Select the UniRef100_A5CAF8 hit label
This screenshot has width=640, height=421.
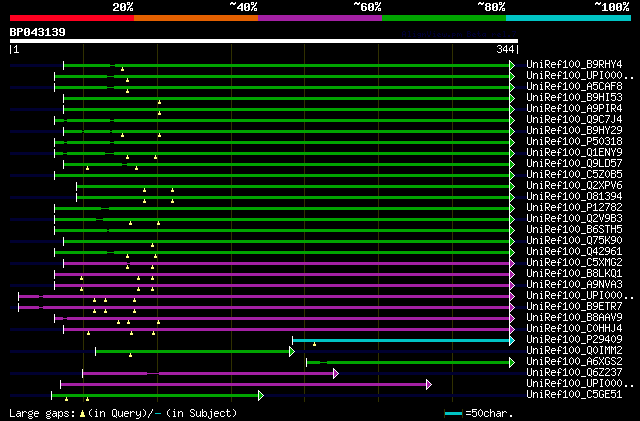click(x=574, y=86)
